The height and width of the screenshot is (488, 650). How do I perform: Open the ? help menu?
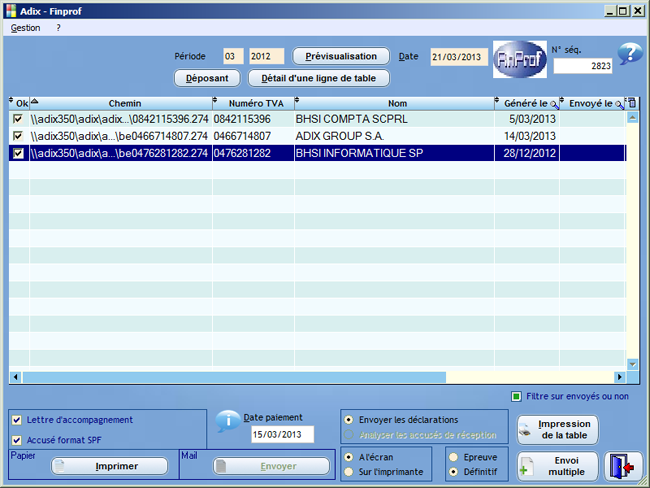point(58,28)
